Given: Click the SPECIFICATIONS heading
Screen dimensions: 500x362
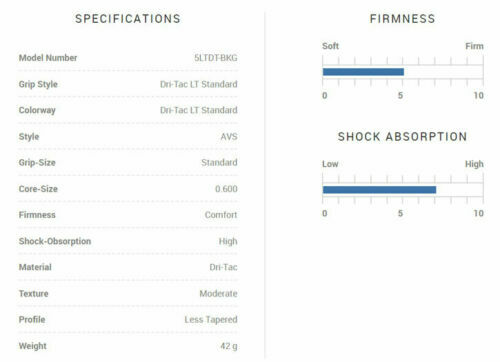Looking at the screenshot, I should pyautogui.click(x=128, y=19).
